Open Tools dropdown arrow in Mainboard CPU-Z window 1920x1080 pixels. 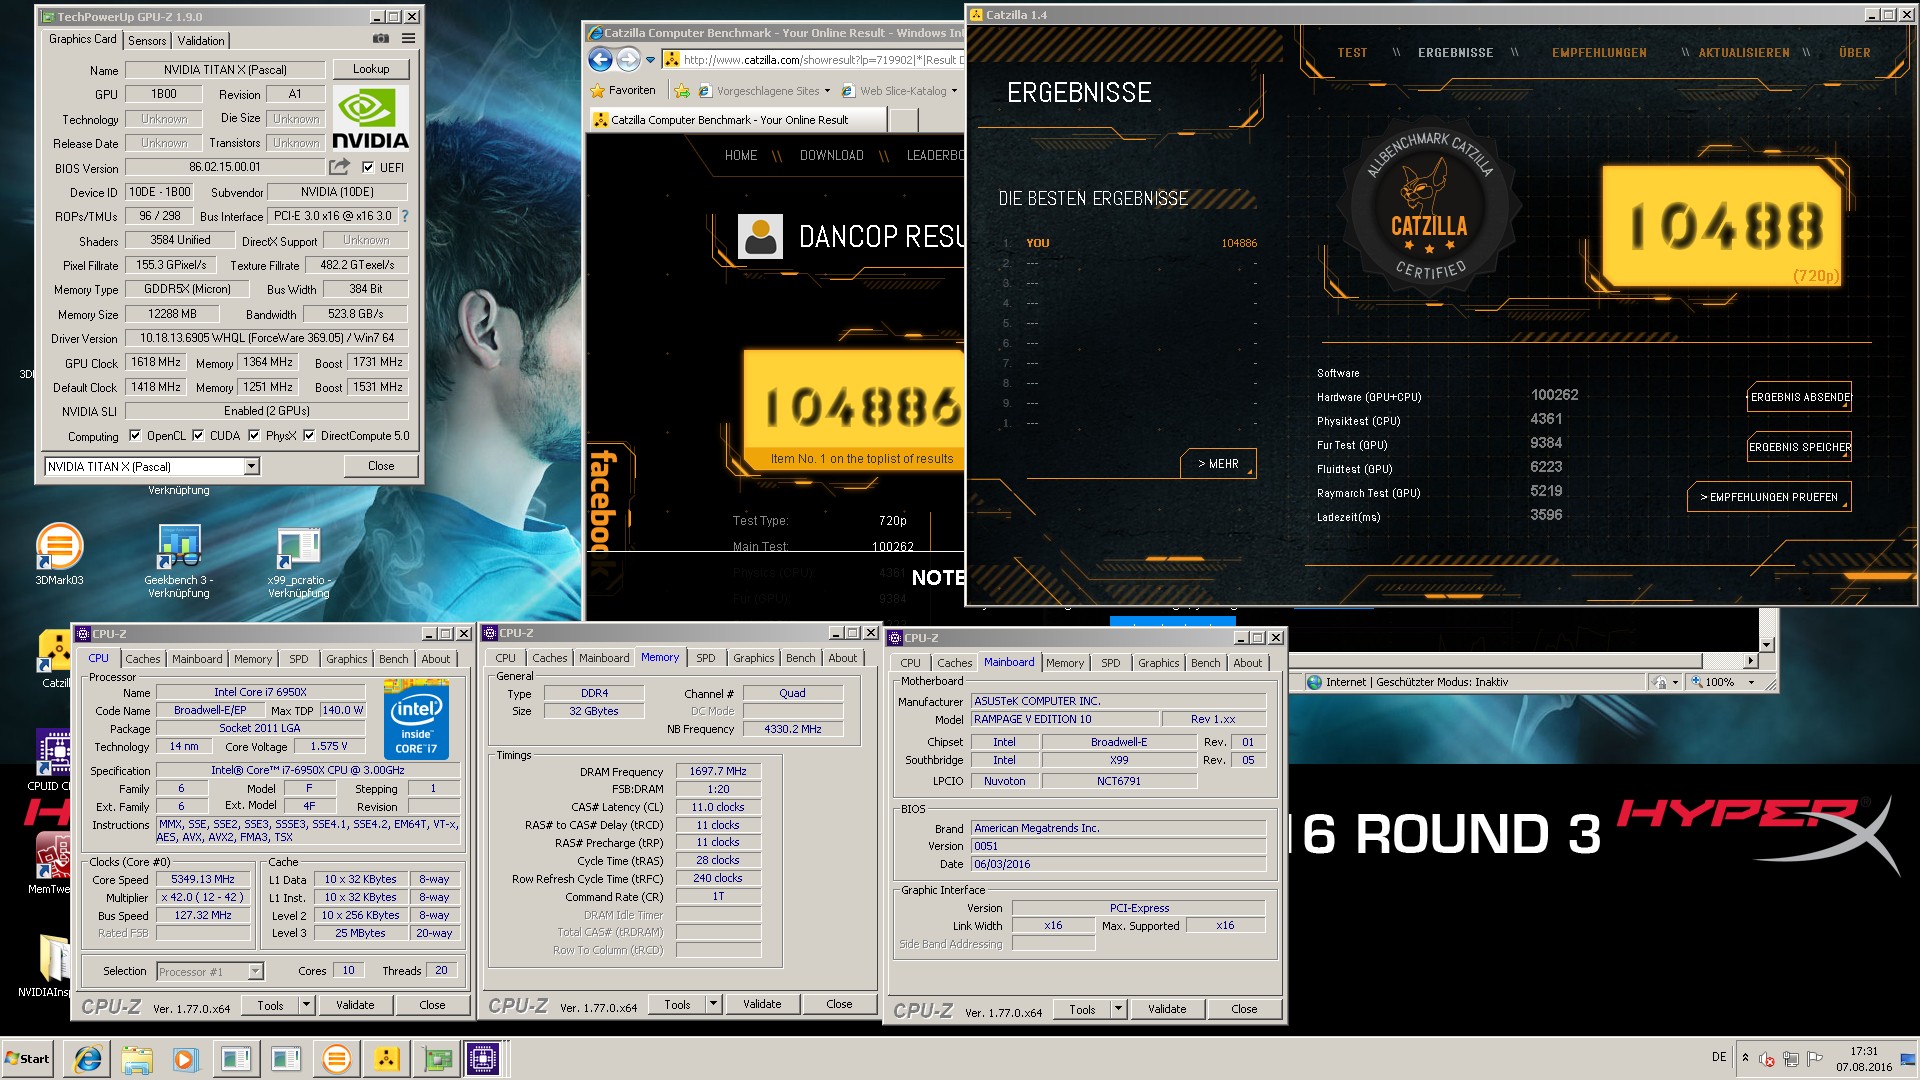pos(1119,1009)
